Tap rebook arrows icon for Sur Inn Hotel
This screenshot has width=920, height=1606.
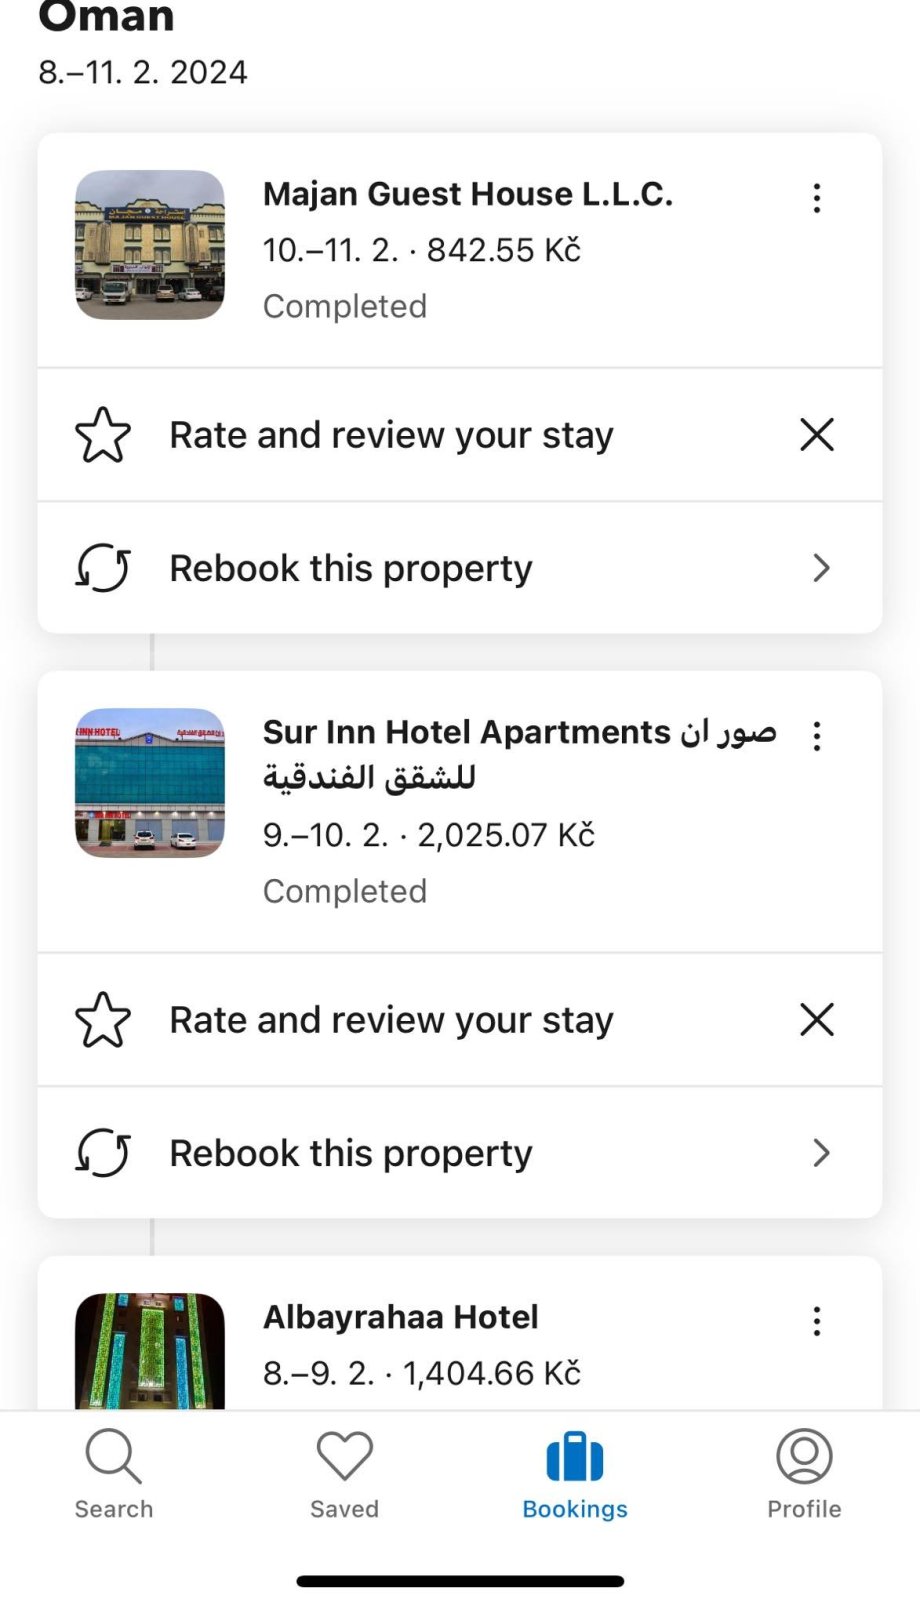coord(103,1153)
